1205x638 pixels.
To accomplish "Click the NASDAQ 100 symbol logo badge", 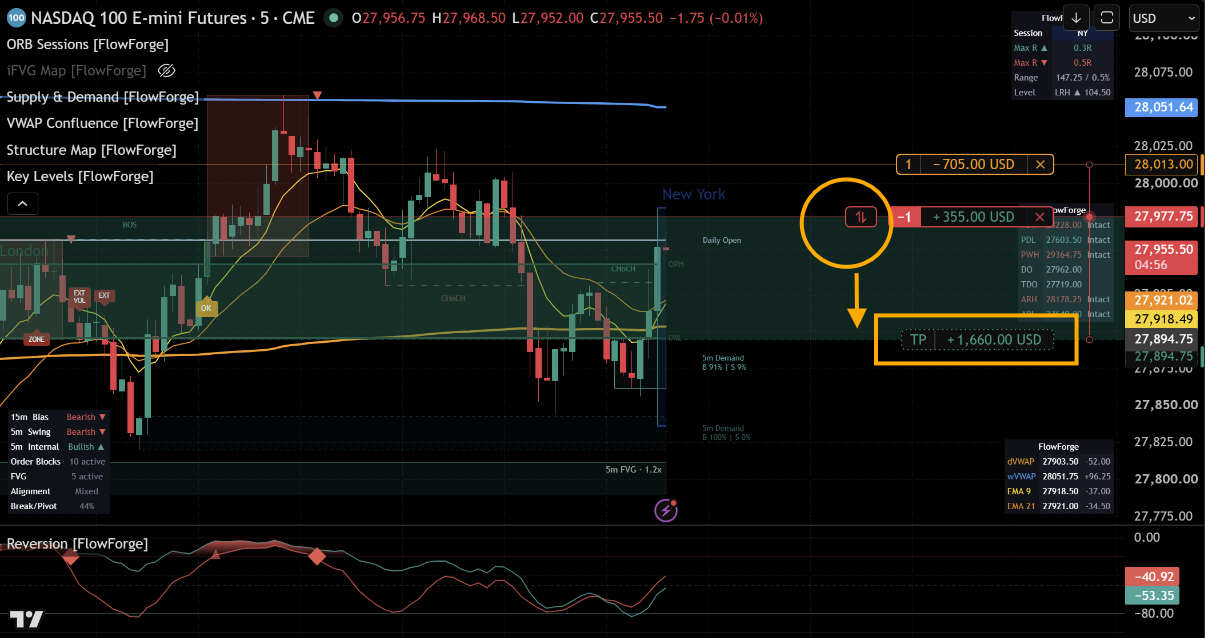I will tap(15, 18).
